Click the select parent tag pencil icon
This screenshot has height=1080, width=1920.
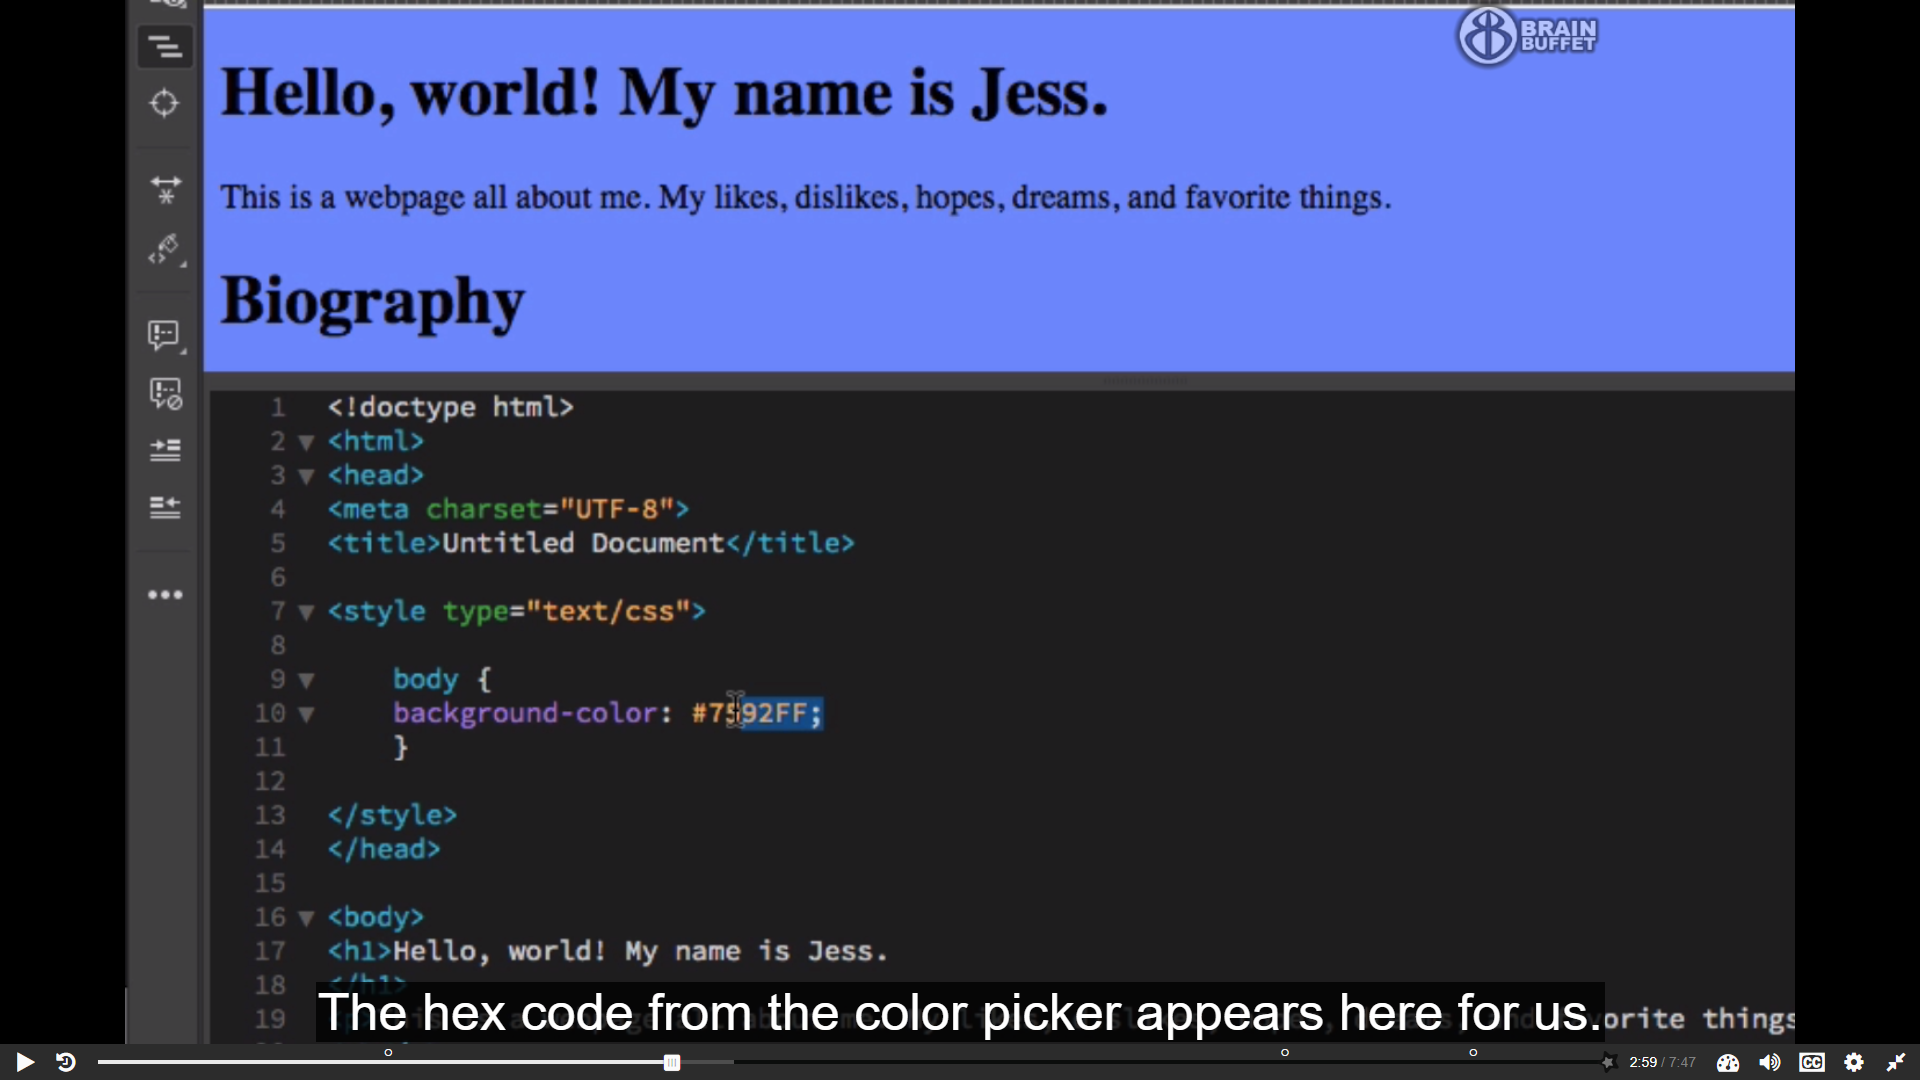pos(165,249)
